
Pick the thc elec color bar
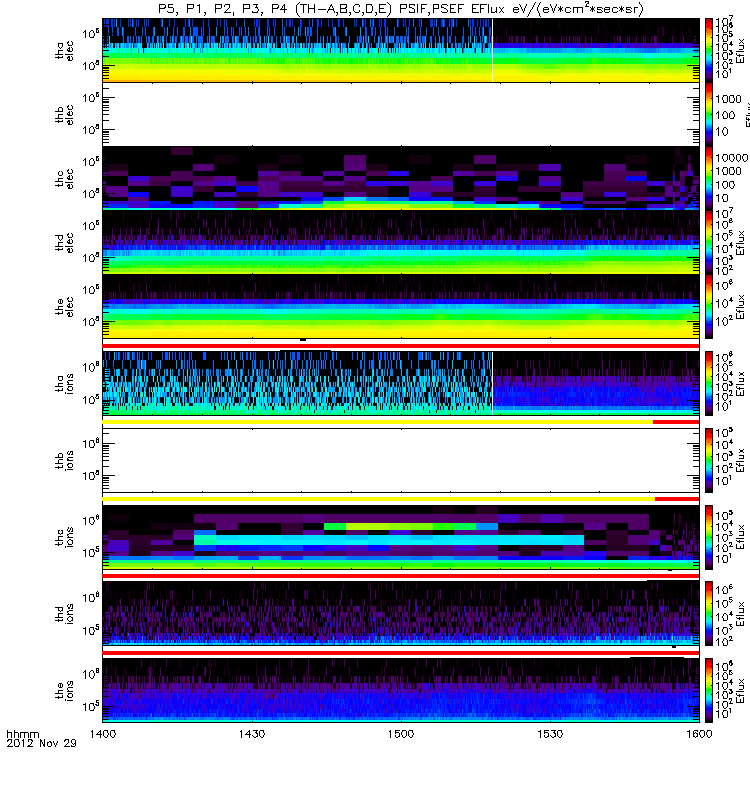coord(709,178)
